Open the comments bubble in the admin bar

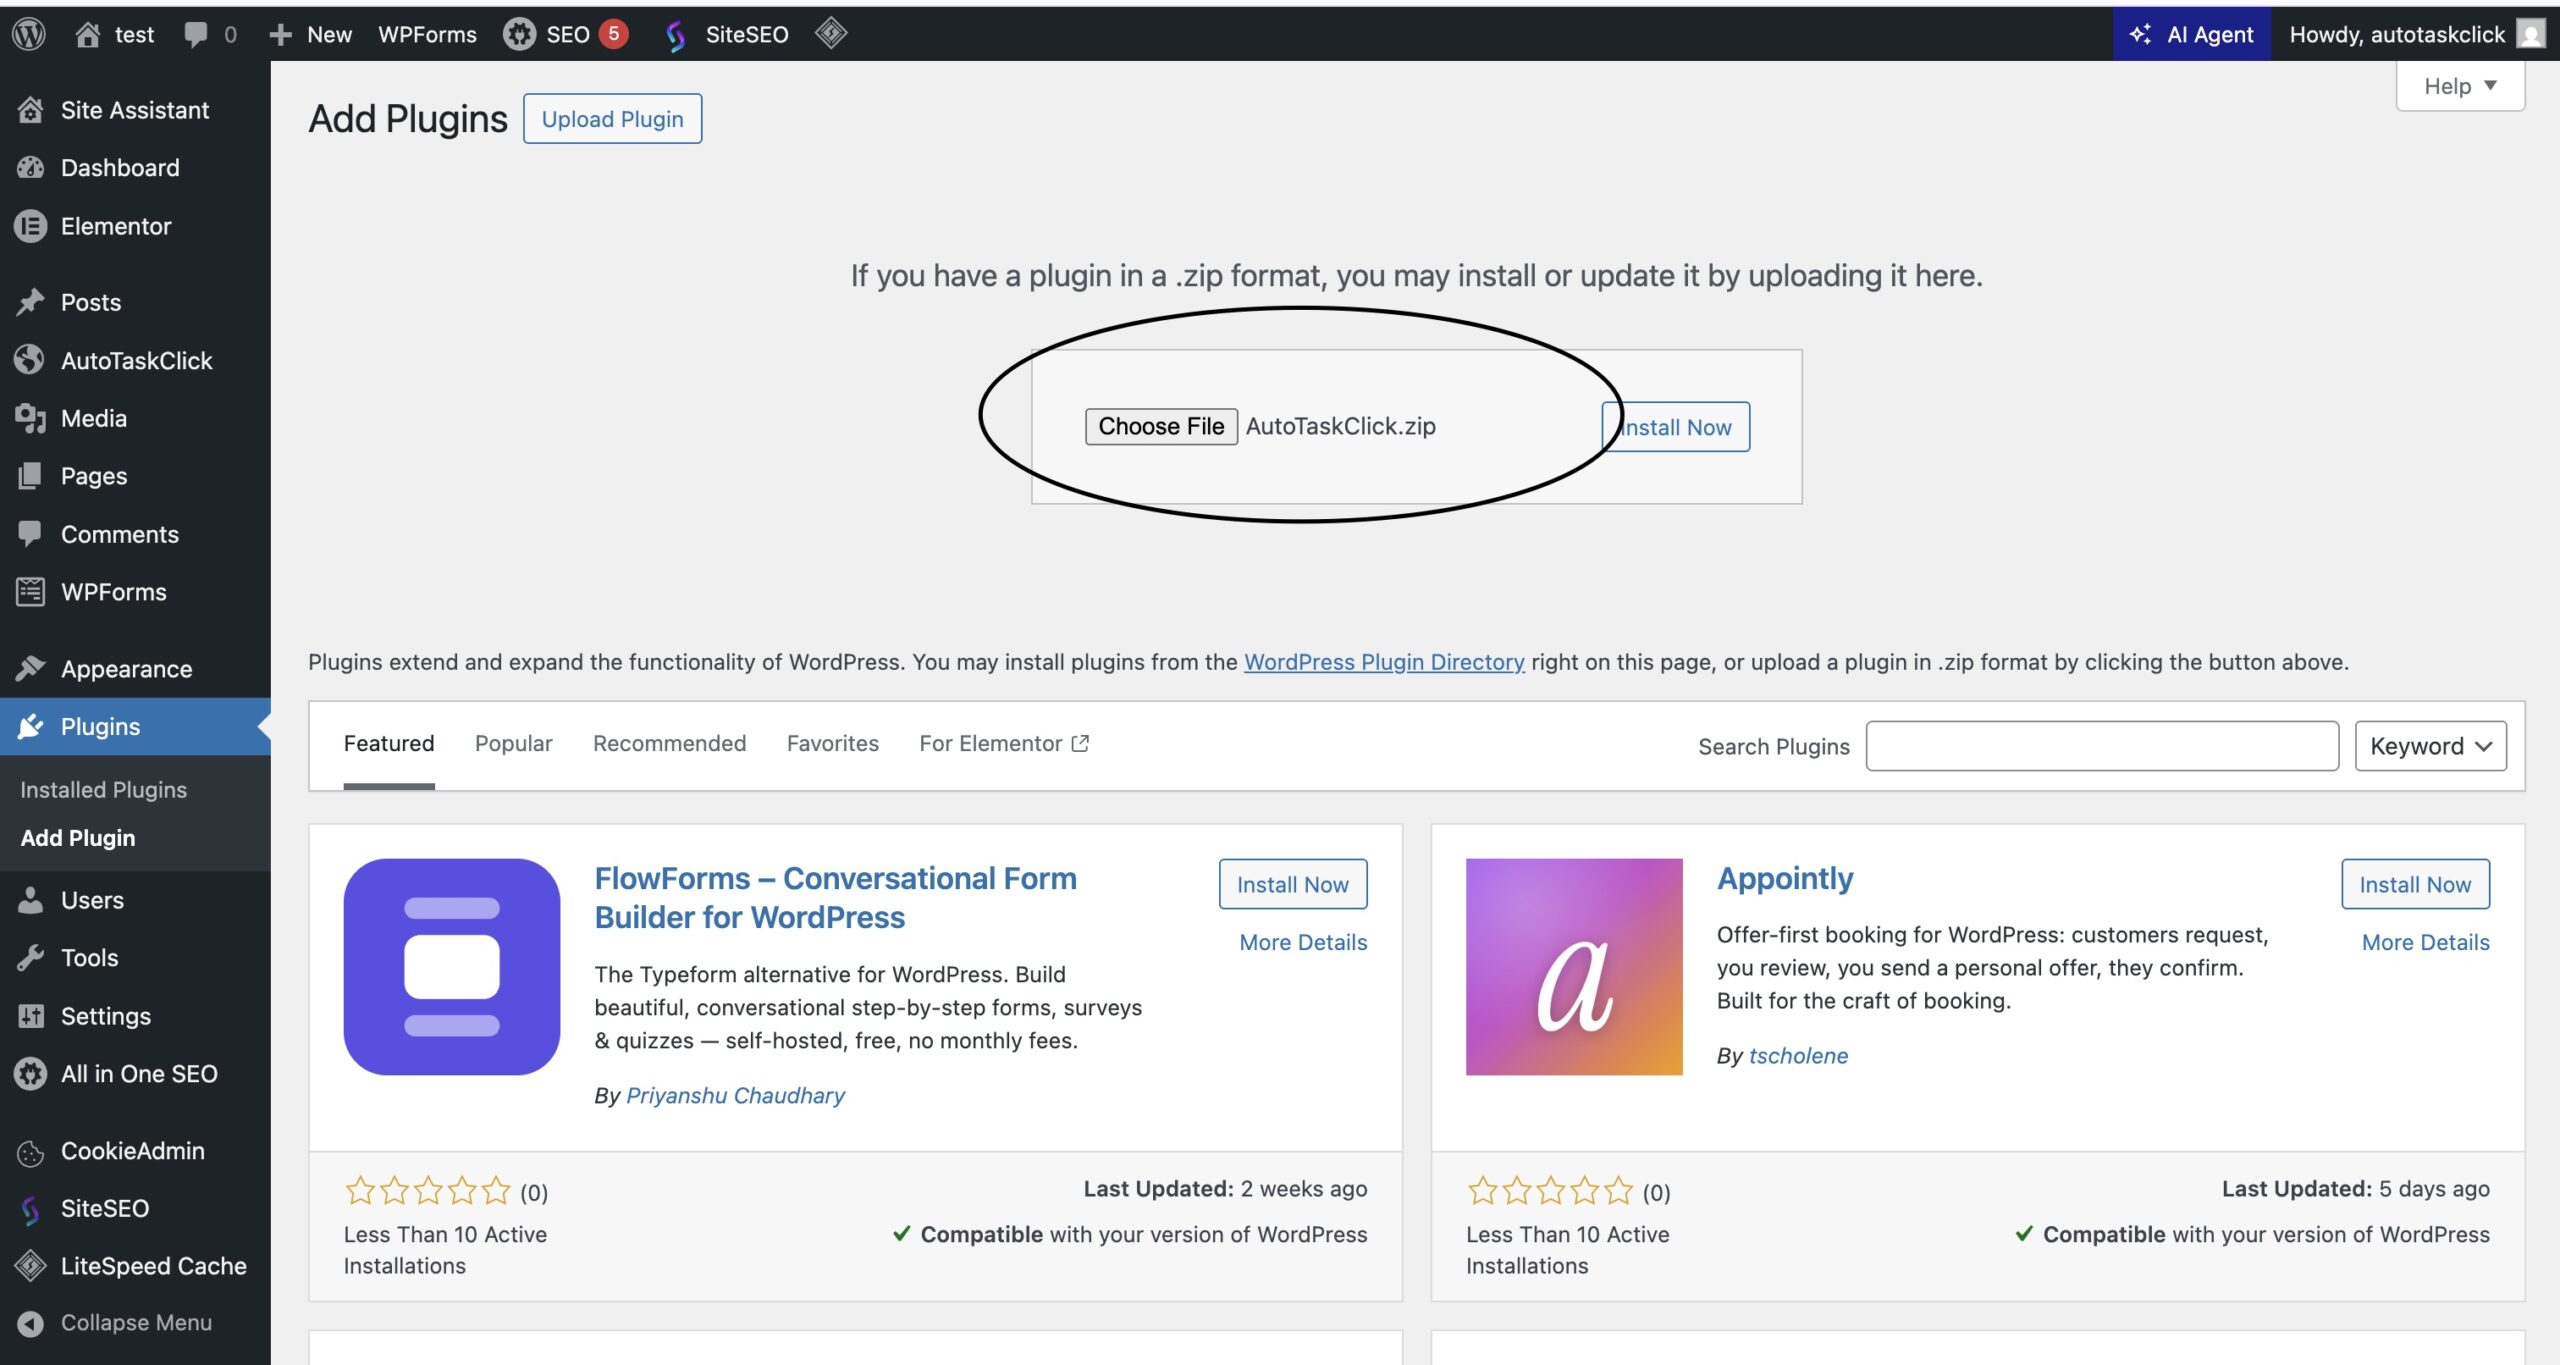[x=196, y=34]
